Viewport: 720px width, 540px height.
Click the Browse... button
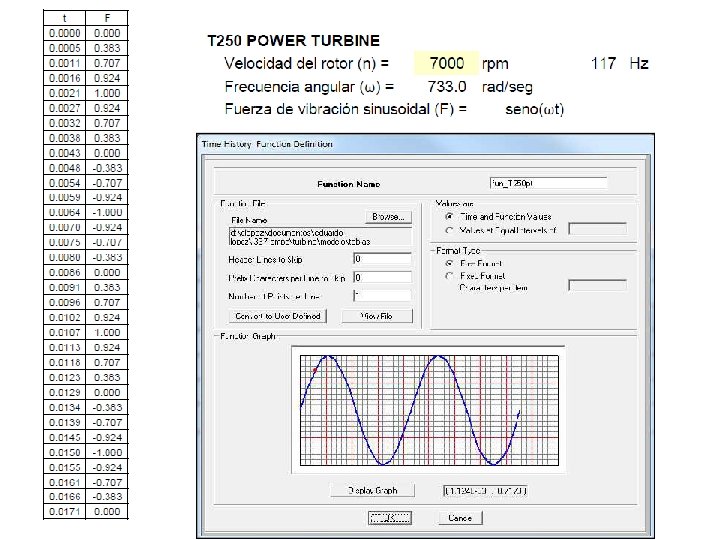[x=388, y=217]
